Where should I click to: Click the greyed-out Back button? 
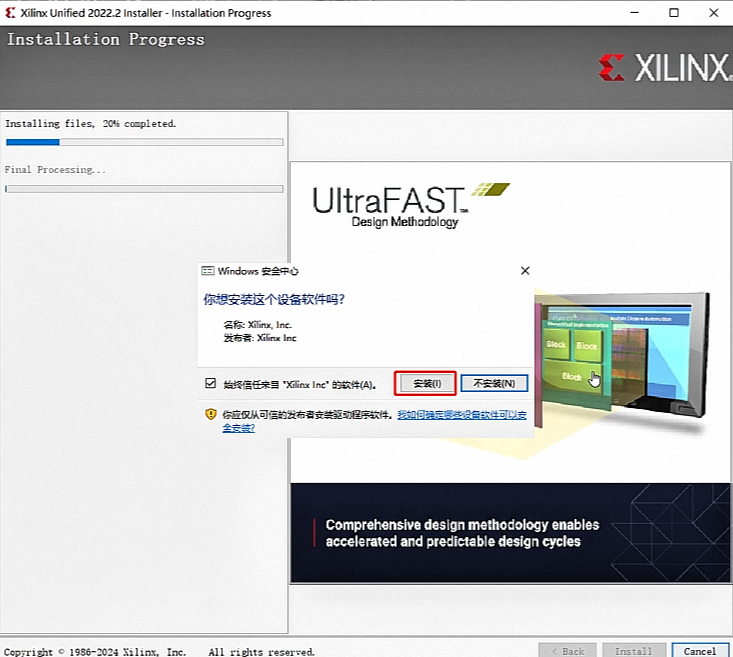pyautogui.click(x=567, y=651)
